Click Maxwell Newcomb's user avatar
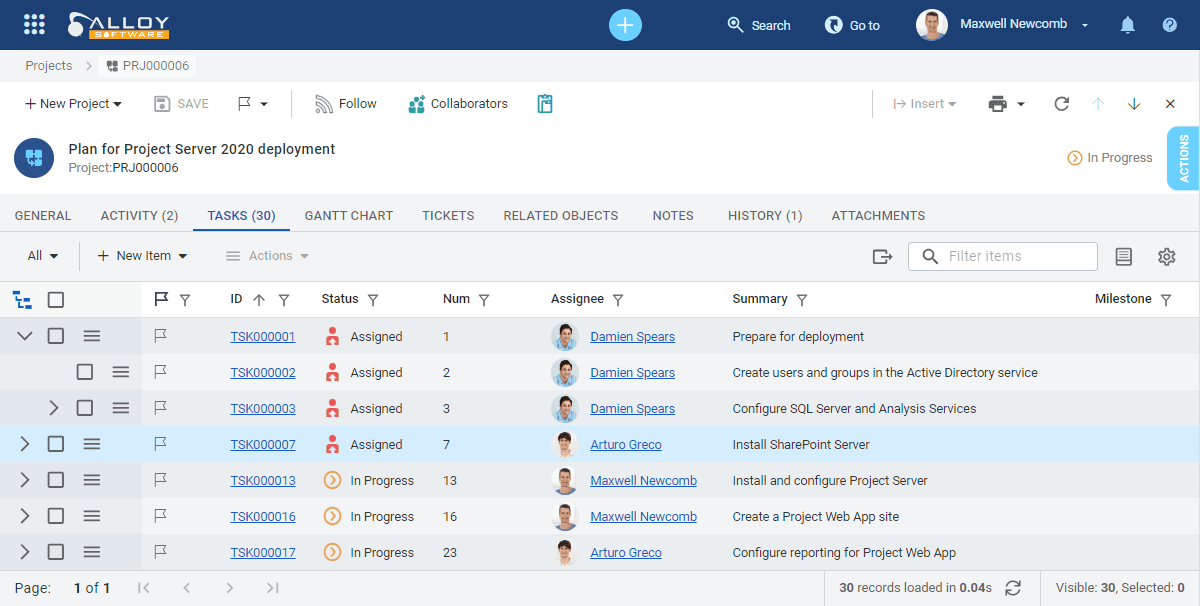Viewport: 1200px width, 606px height. (932, 25)
